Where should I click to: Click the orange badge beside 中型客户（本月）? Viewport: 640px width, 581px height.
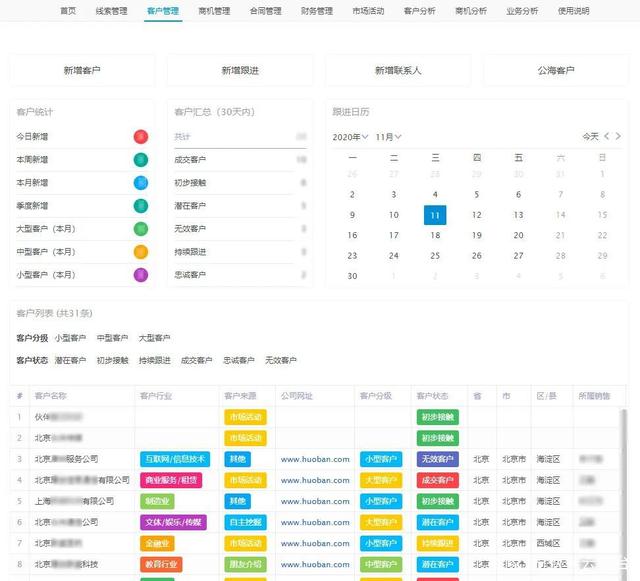(x=141, y=251)
